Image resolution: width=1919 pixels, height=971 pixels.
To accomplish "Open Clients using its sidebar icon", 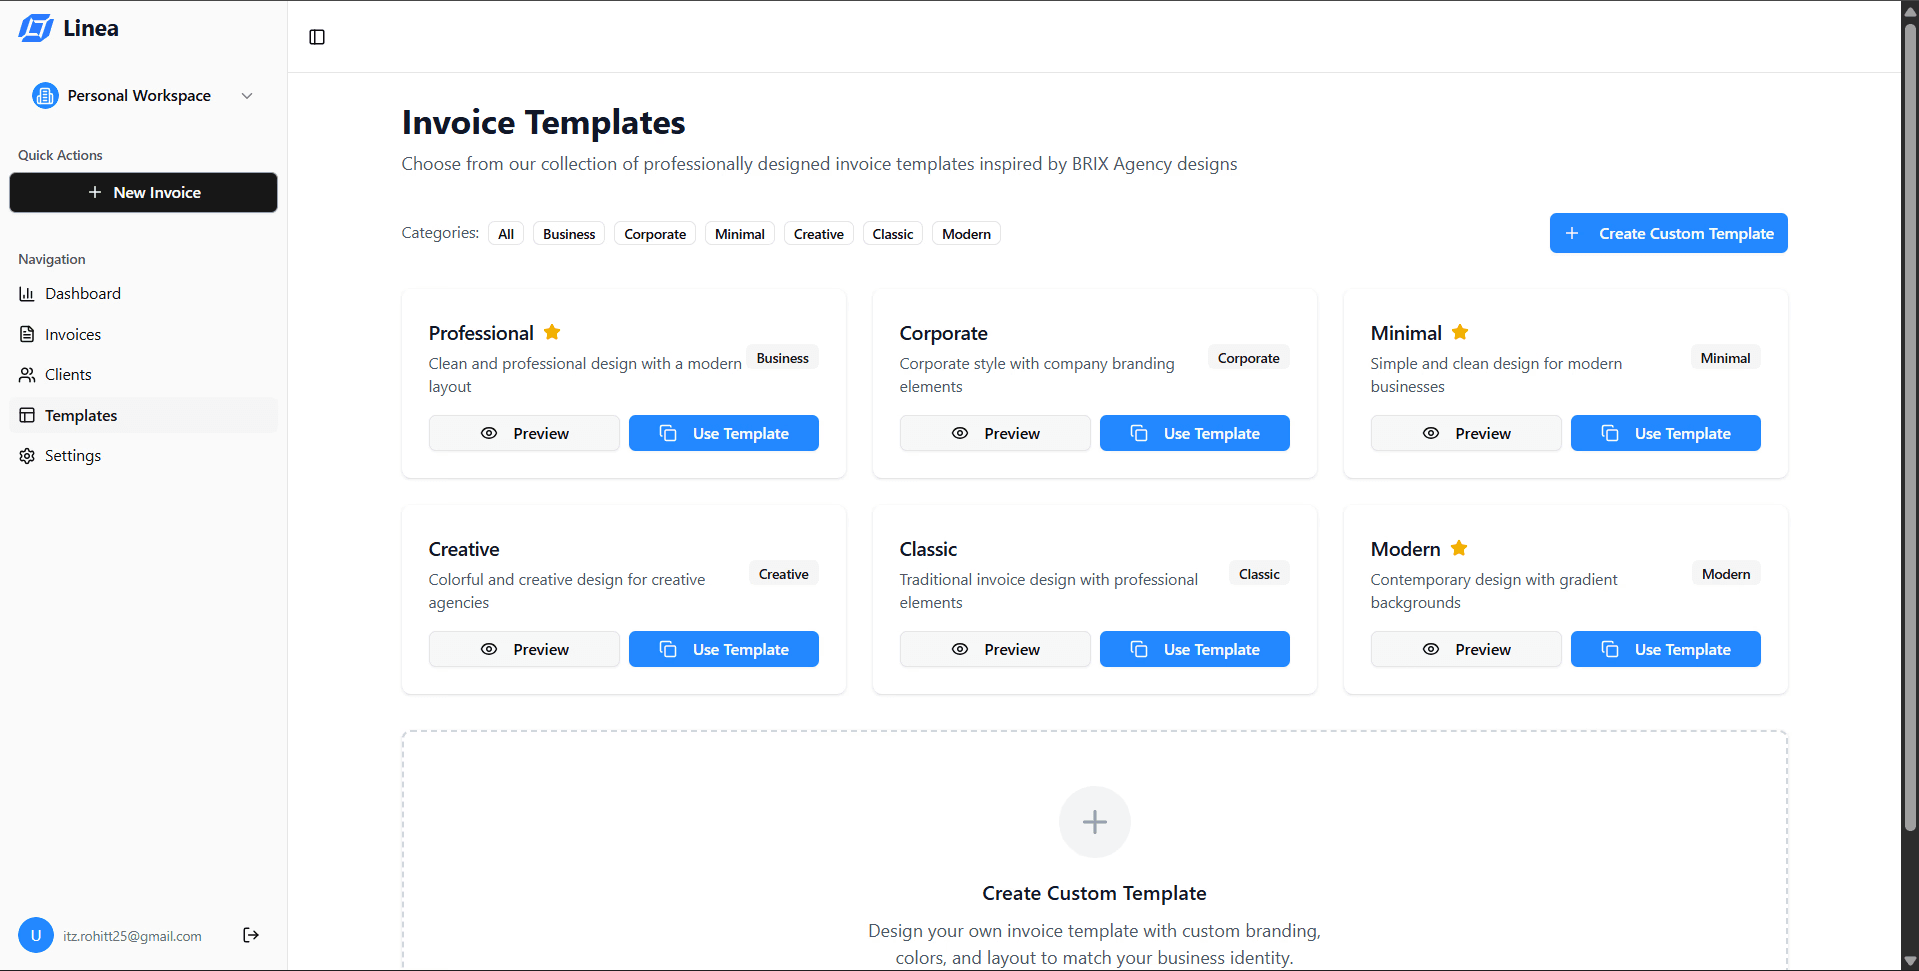I will pos(27,374).
